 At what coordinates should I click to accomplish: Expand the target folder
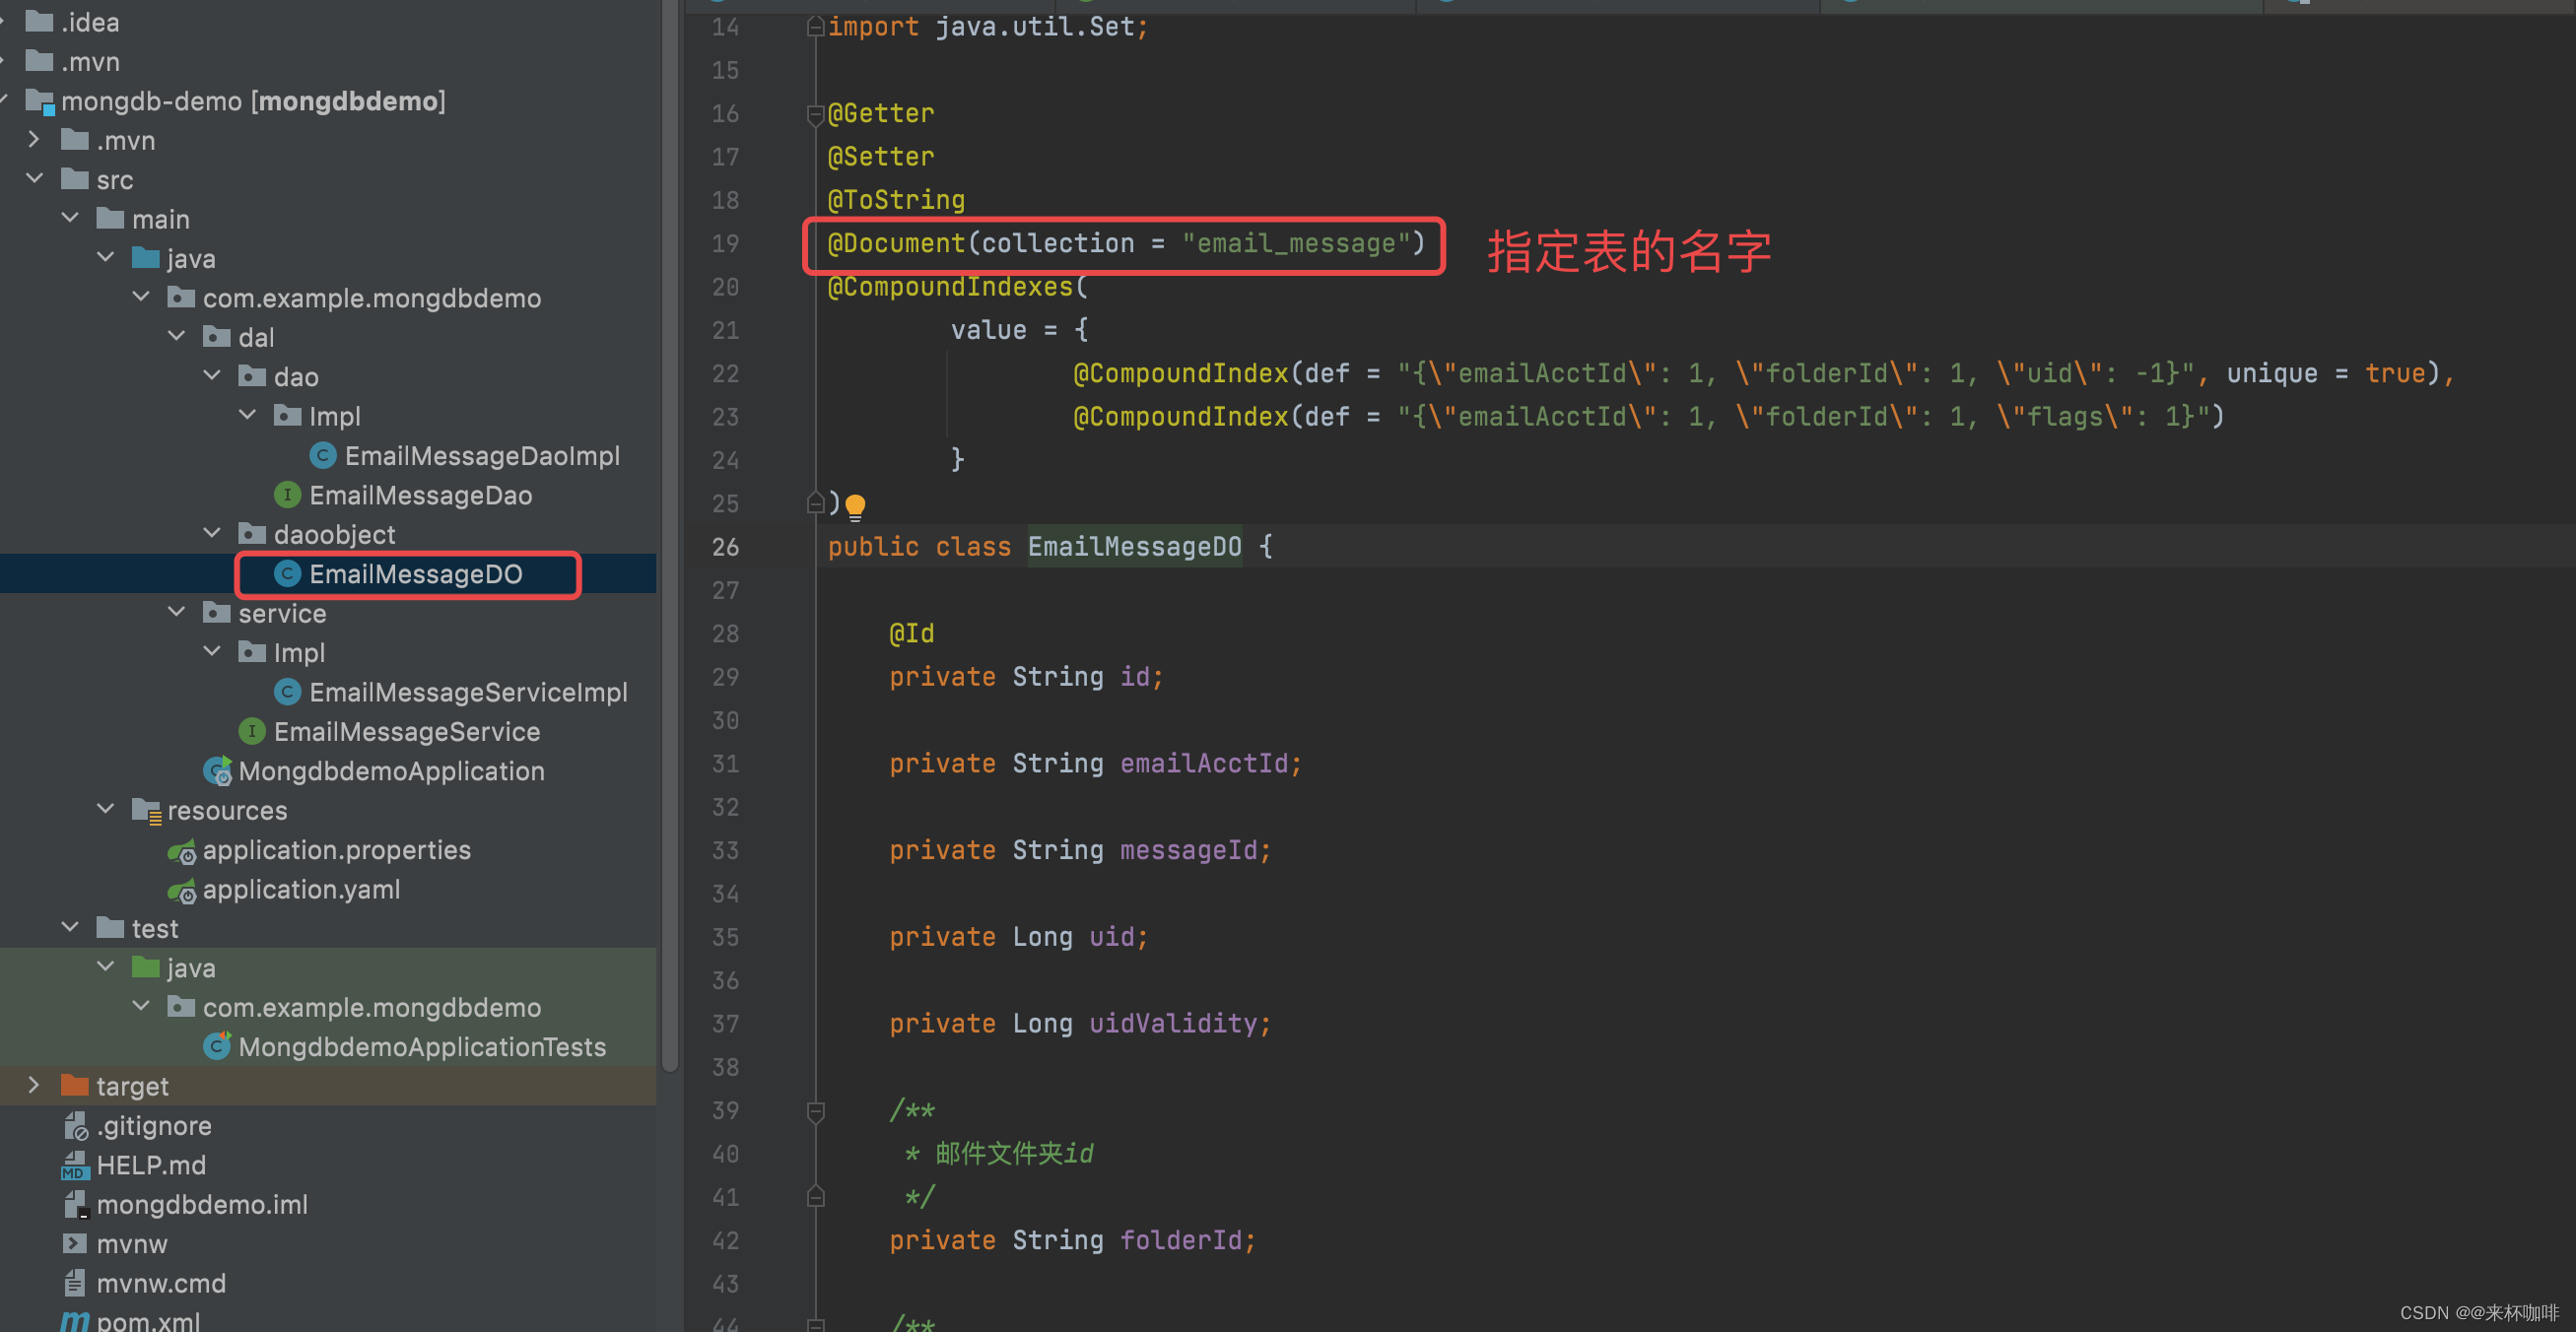pyautogui.click(x=33, y=1085)
